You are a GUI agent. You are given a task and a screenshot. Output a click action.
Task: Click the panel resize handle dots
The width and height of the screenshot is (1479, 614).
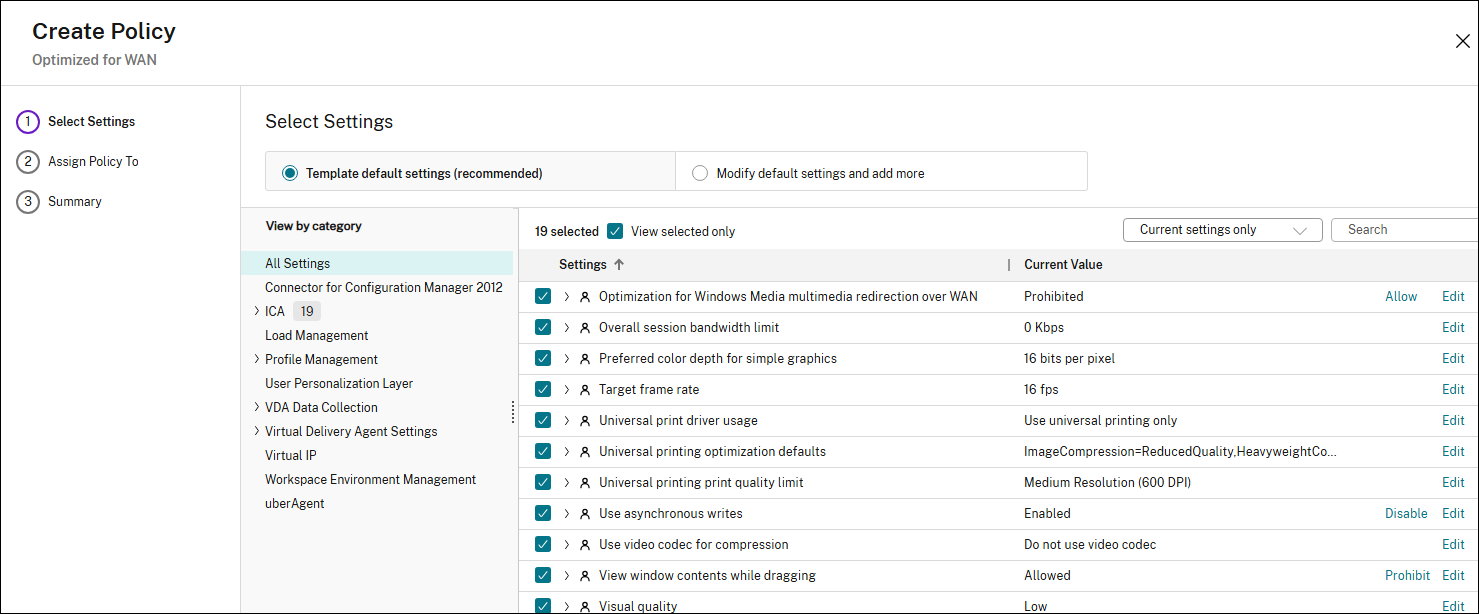513,412
